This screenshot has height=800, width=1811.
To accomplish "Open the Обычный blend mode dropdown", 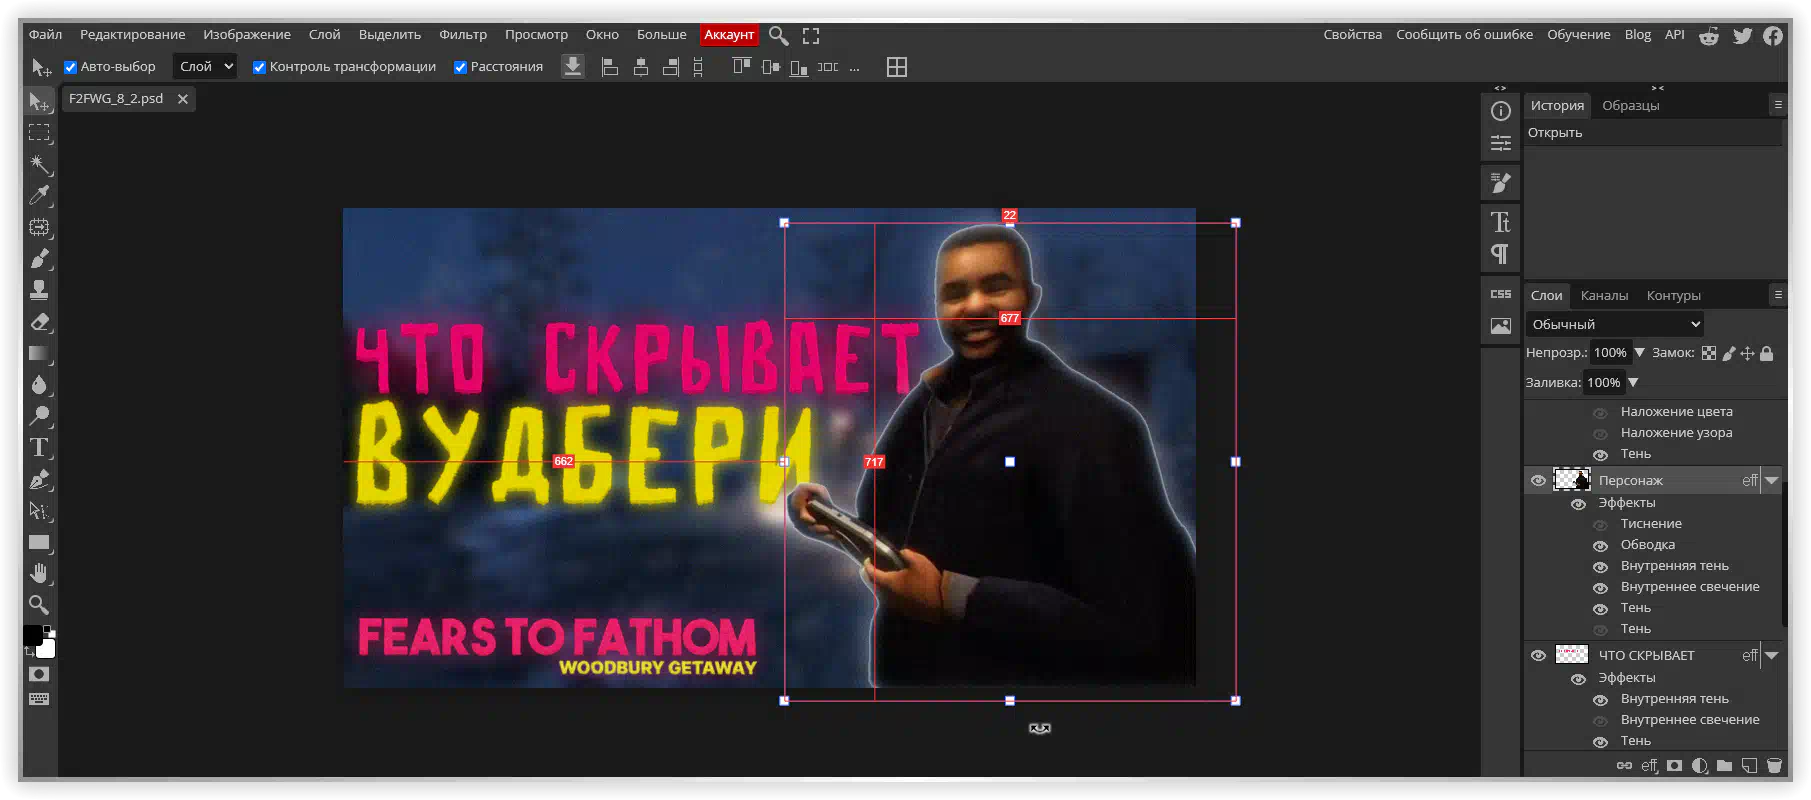I will (x=1614, y=324).
